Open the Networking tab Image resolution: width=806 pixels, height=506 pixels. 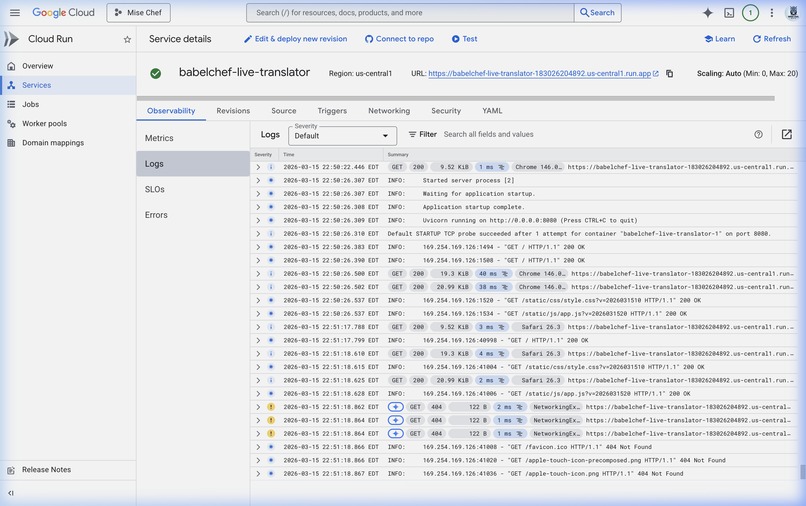click(389, 111)
